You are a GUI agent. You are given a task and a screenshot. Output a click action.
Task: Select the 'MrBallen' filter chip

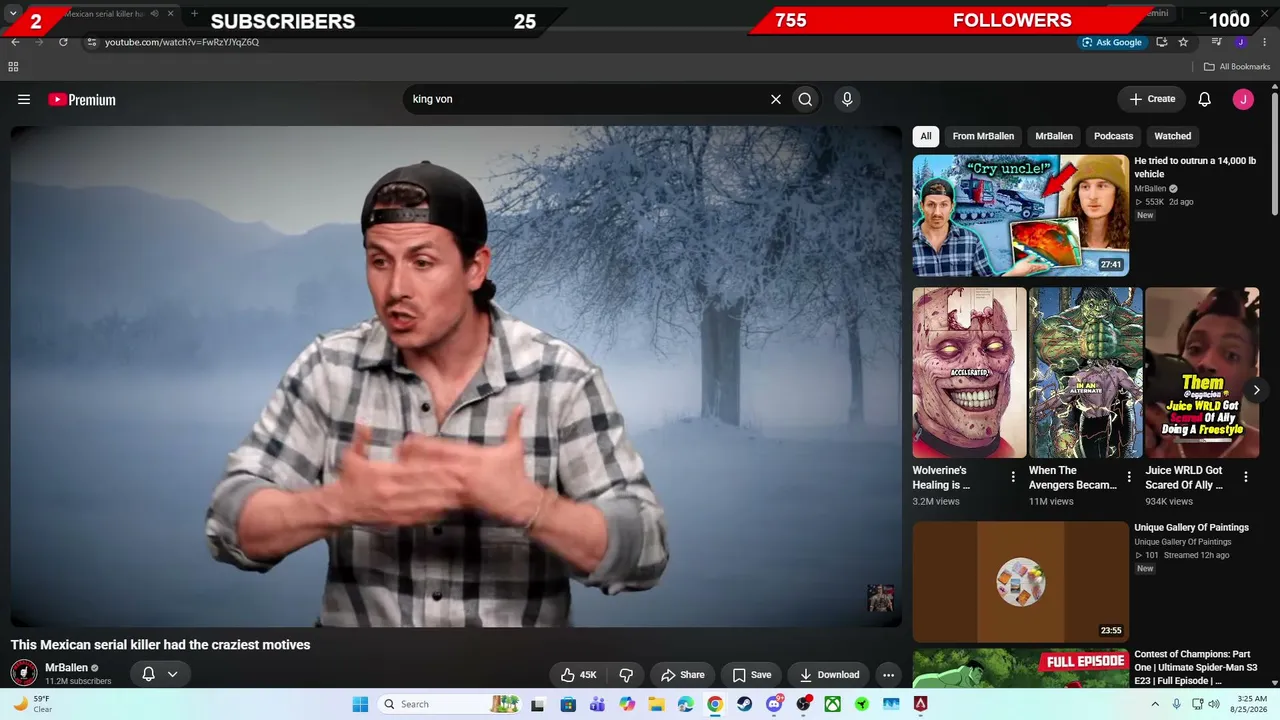pyautogui.click(x=1054, y=136)
